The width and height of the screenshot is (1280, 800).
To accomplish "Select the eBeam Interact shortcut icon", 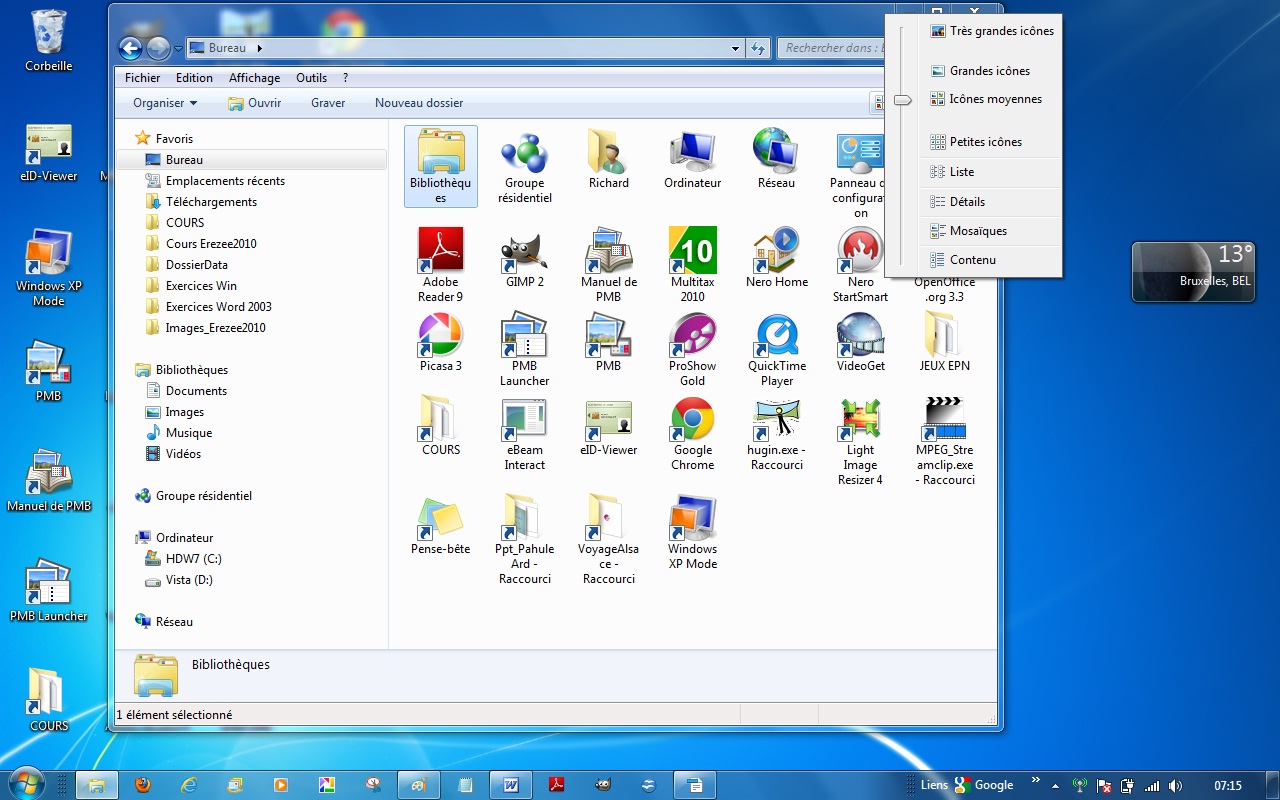I will tap(524, 434).
